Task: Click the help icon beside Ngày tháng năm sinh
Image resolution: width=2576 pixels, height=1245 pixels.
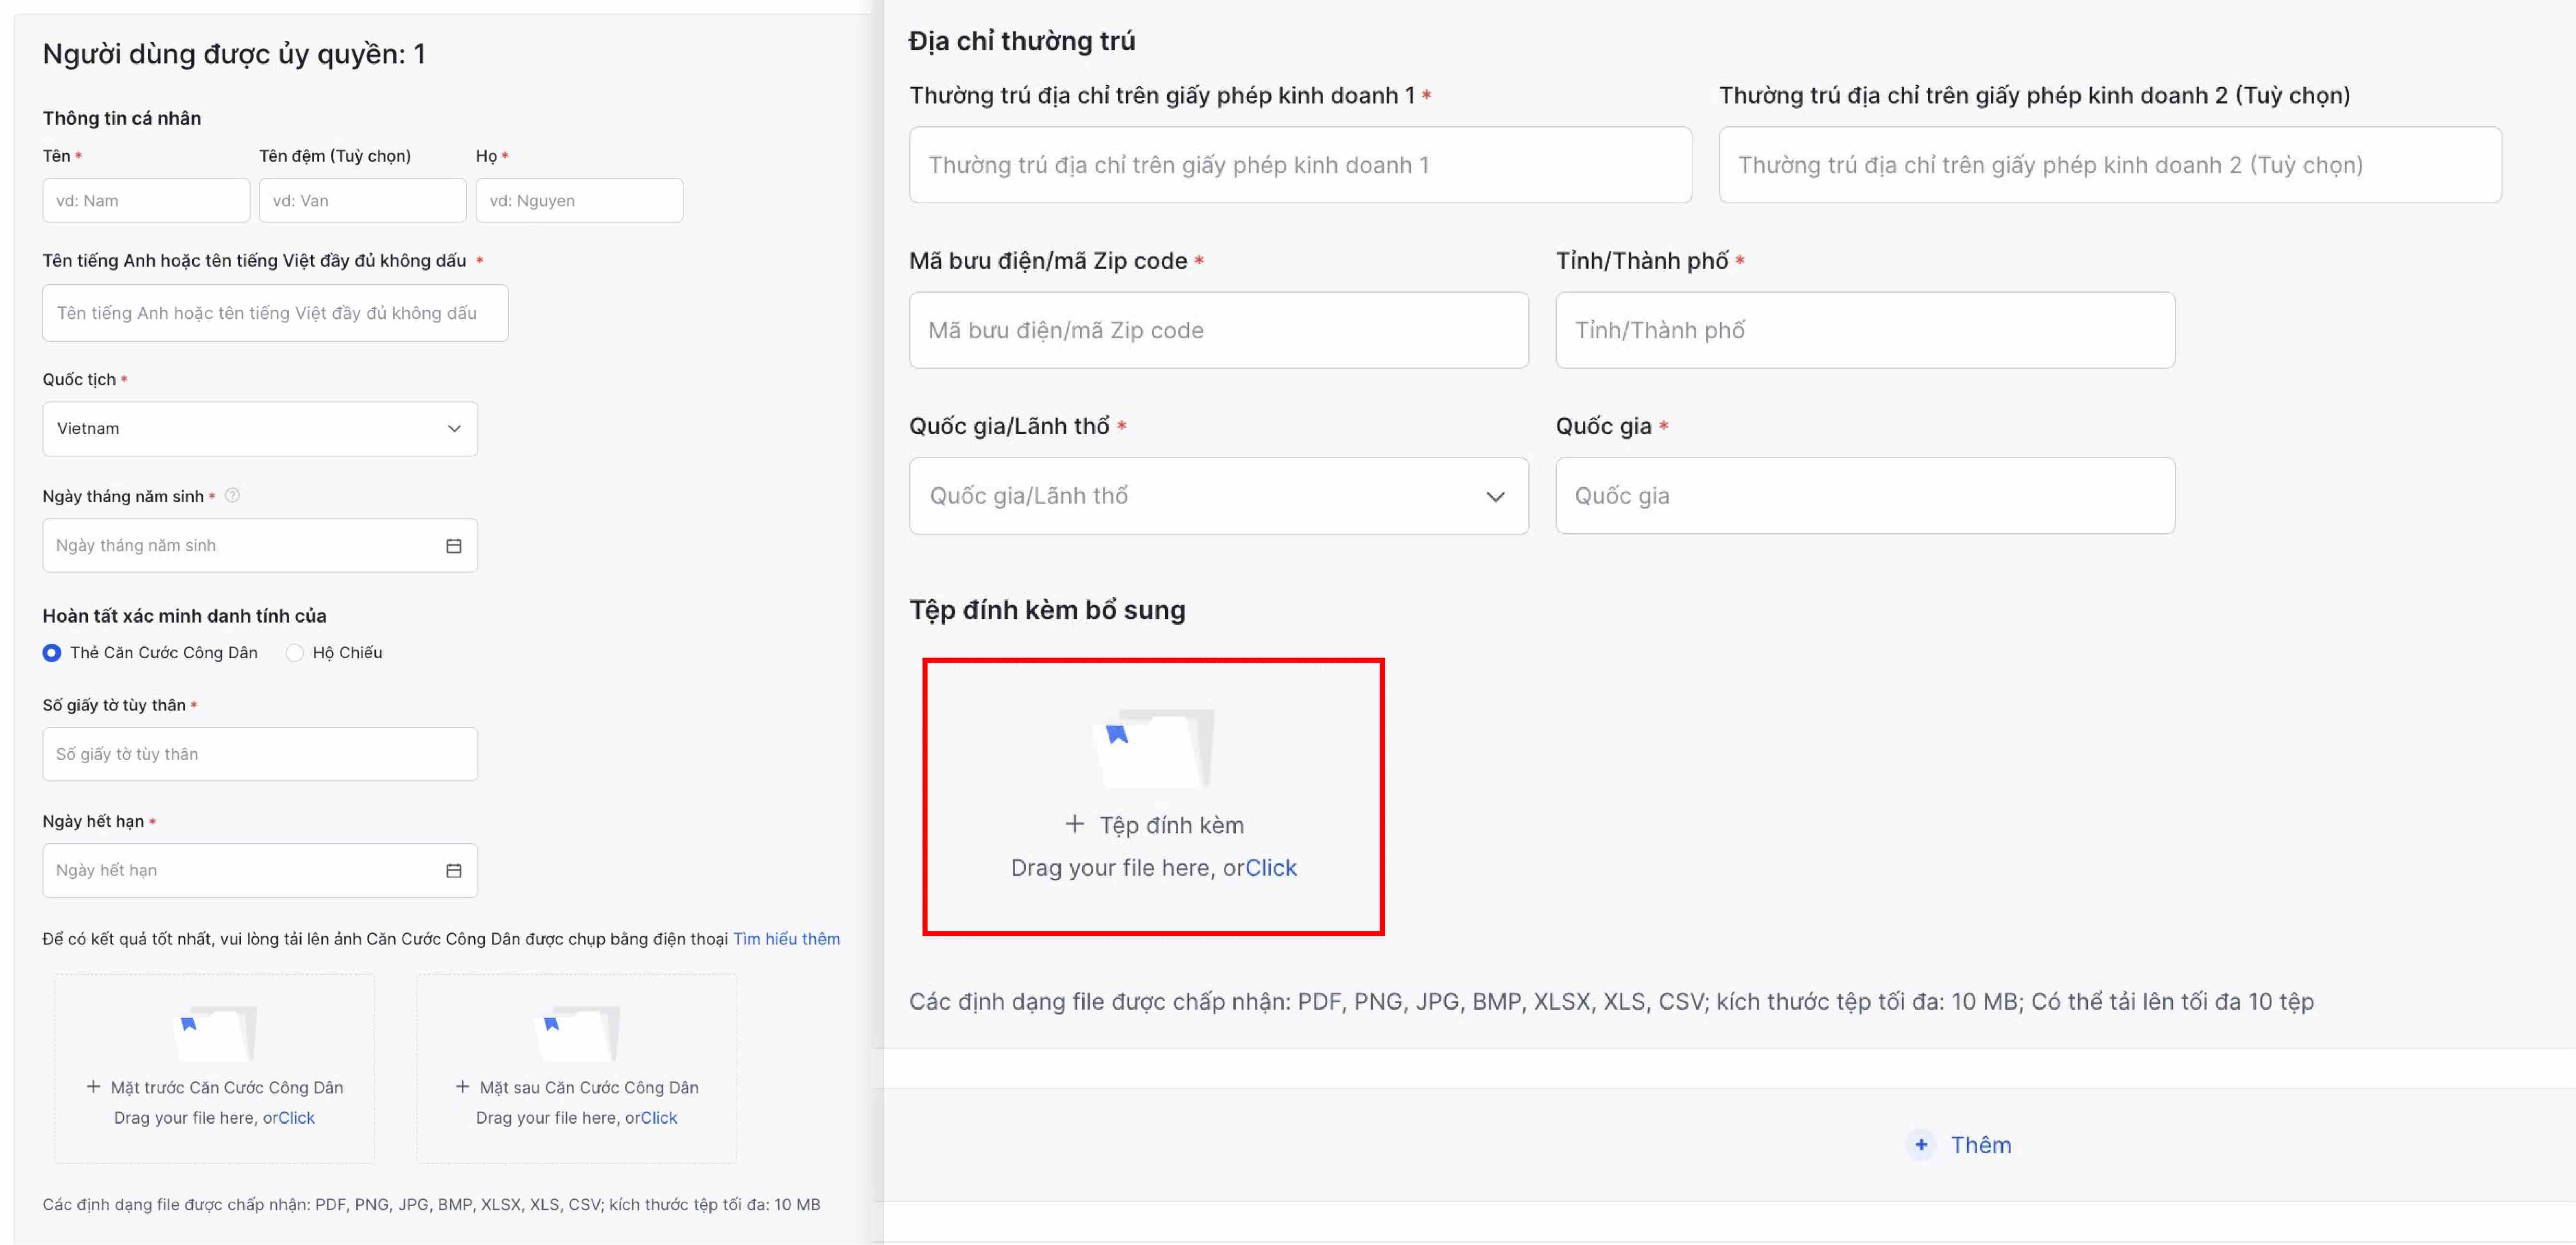Action: (x=232, y=495)
